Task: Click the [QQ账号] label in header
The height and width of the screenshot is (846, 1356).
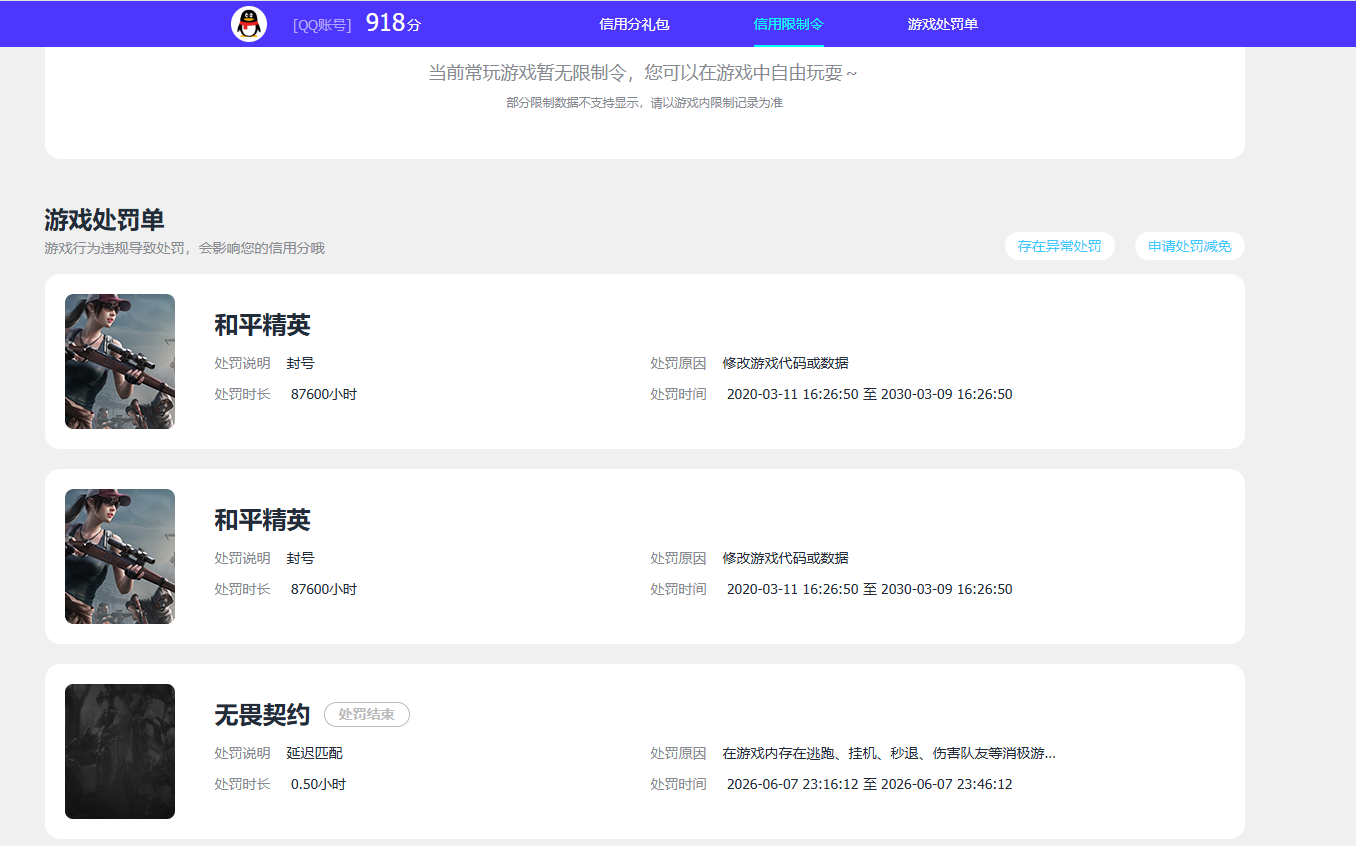Action: [322, 25]
